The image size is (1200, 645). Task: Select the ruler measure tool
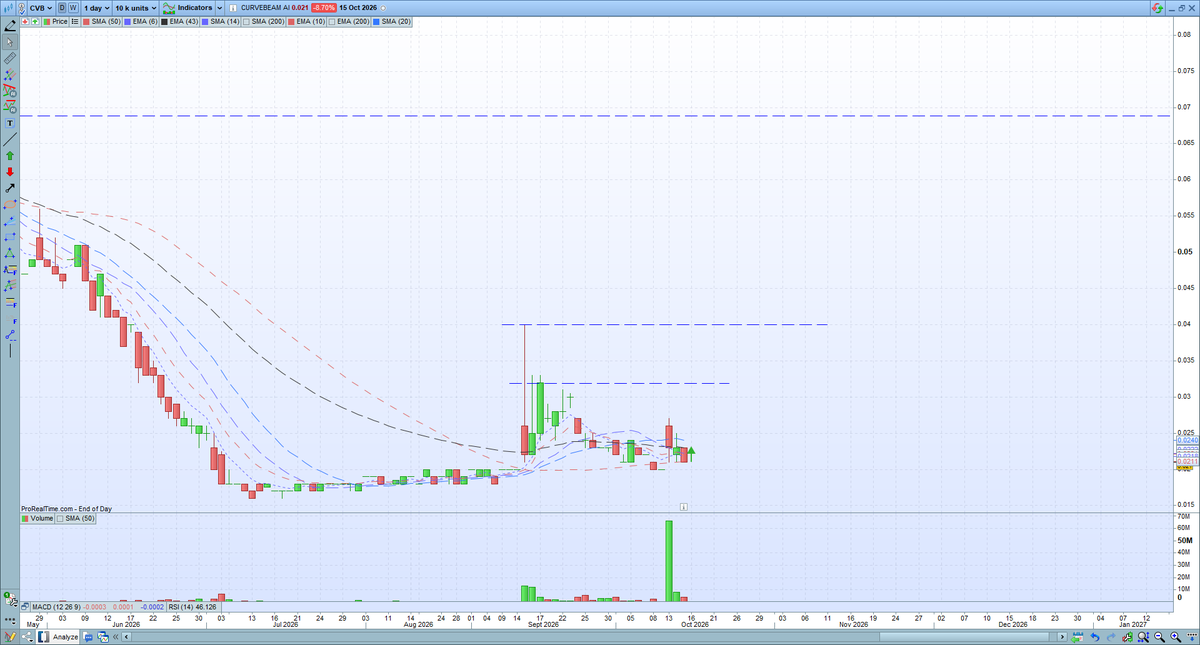[11, 59]
